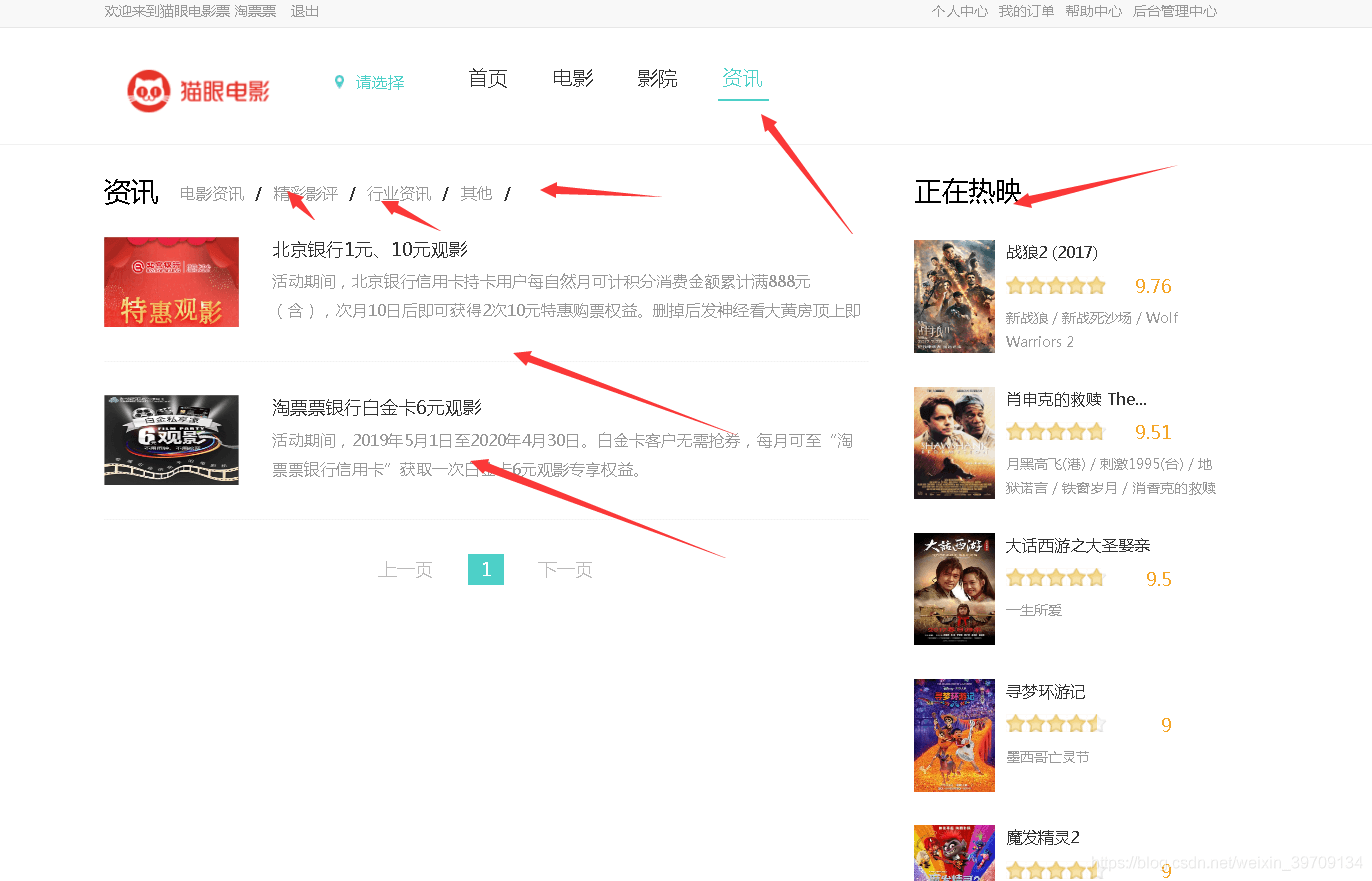The height and width of the screenshot is (881, 1372).
Task: Click the 退出 logout link
Action: click(305, 11)
